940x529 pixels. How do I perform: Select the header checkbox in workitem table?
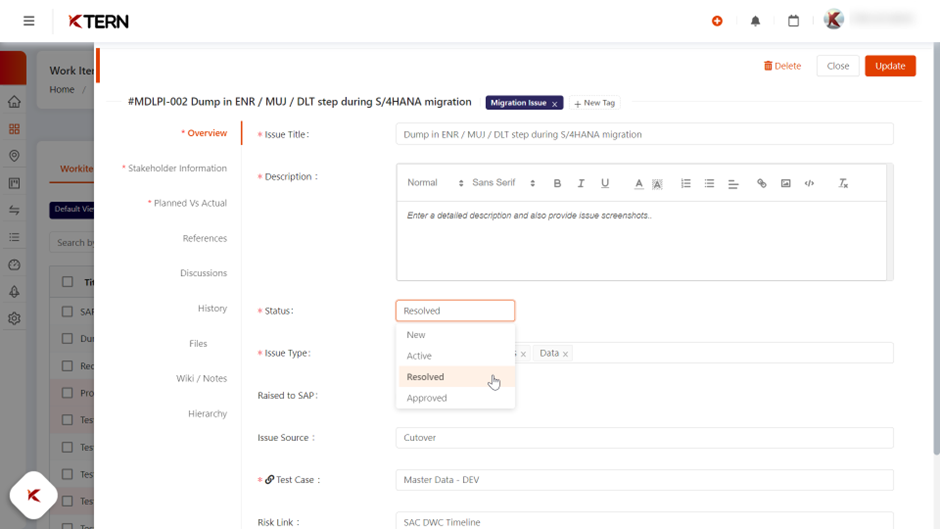pyautogui.click(x=68, y=282)
